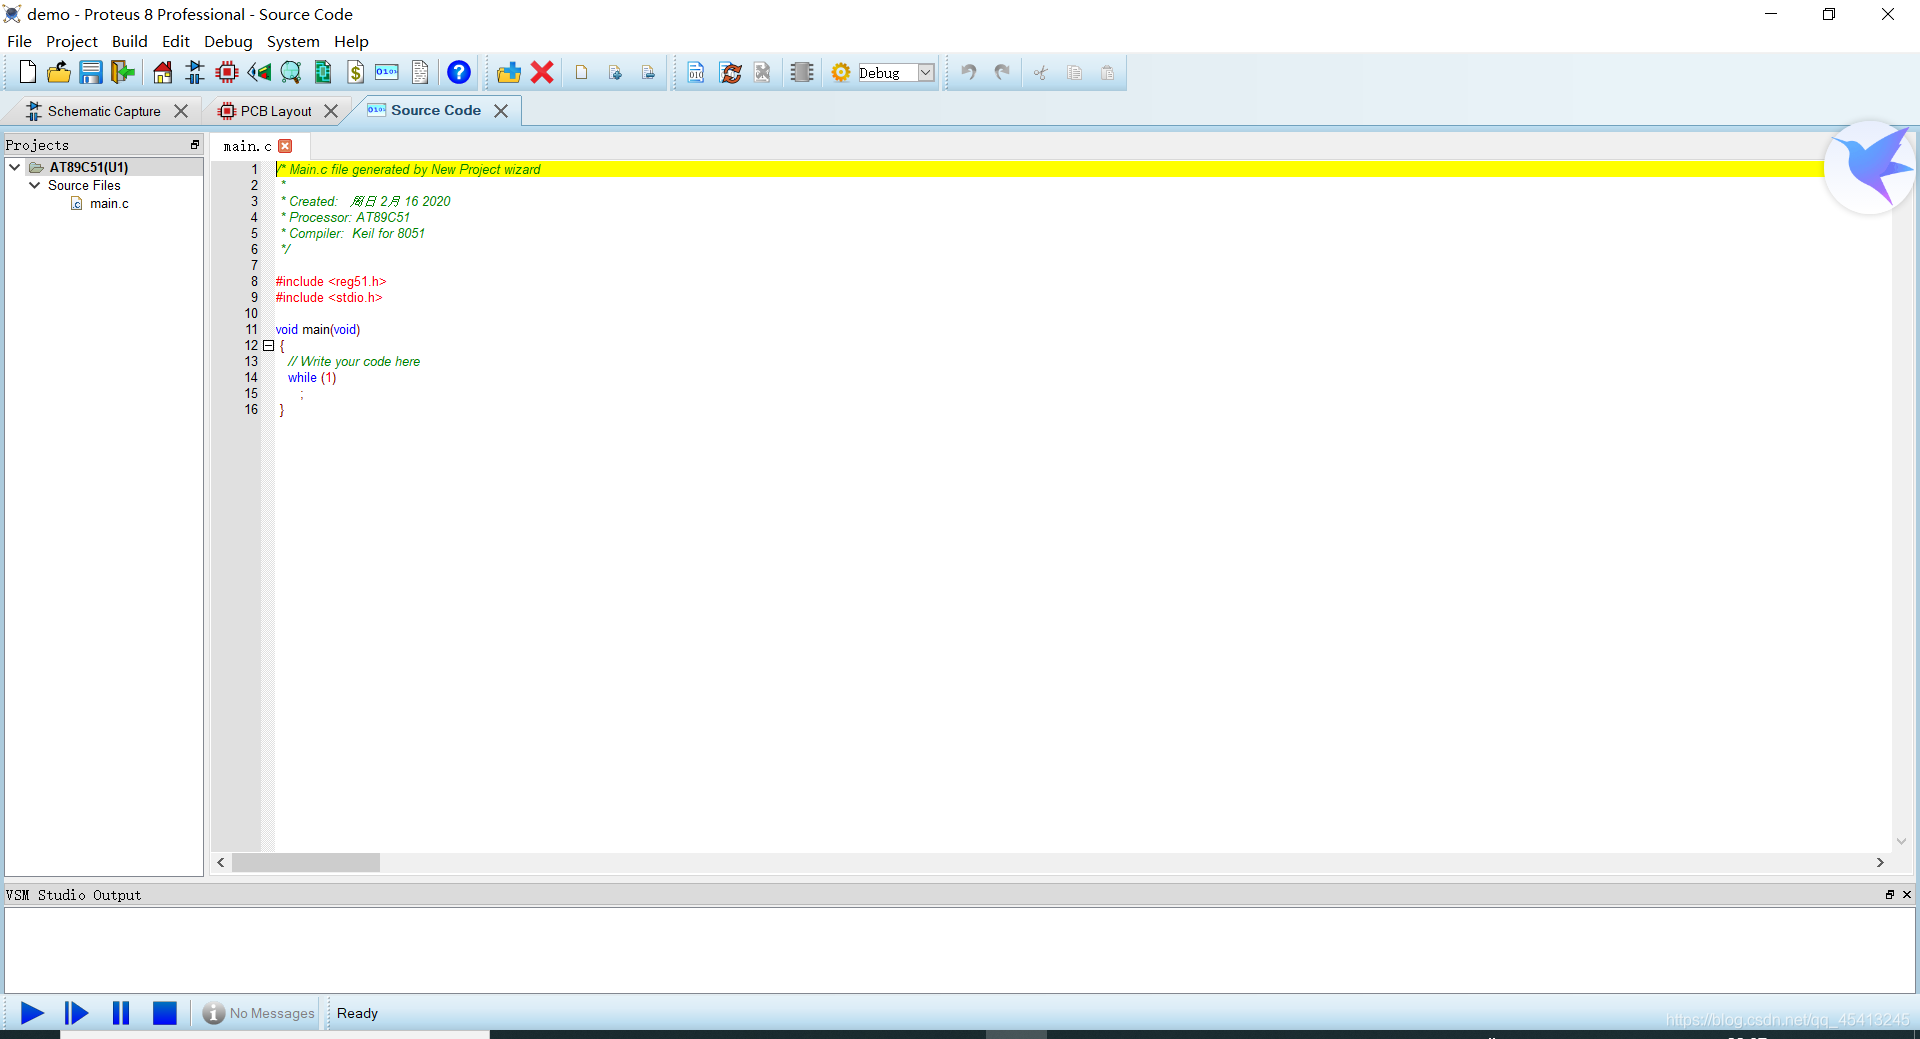The height and width of the screenshot is (1039, 1920).
Task: Open the Debug menu
Action: tap(228, 41)
